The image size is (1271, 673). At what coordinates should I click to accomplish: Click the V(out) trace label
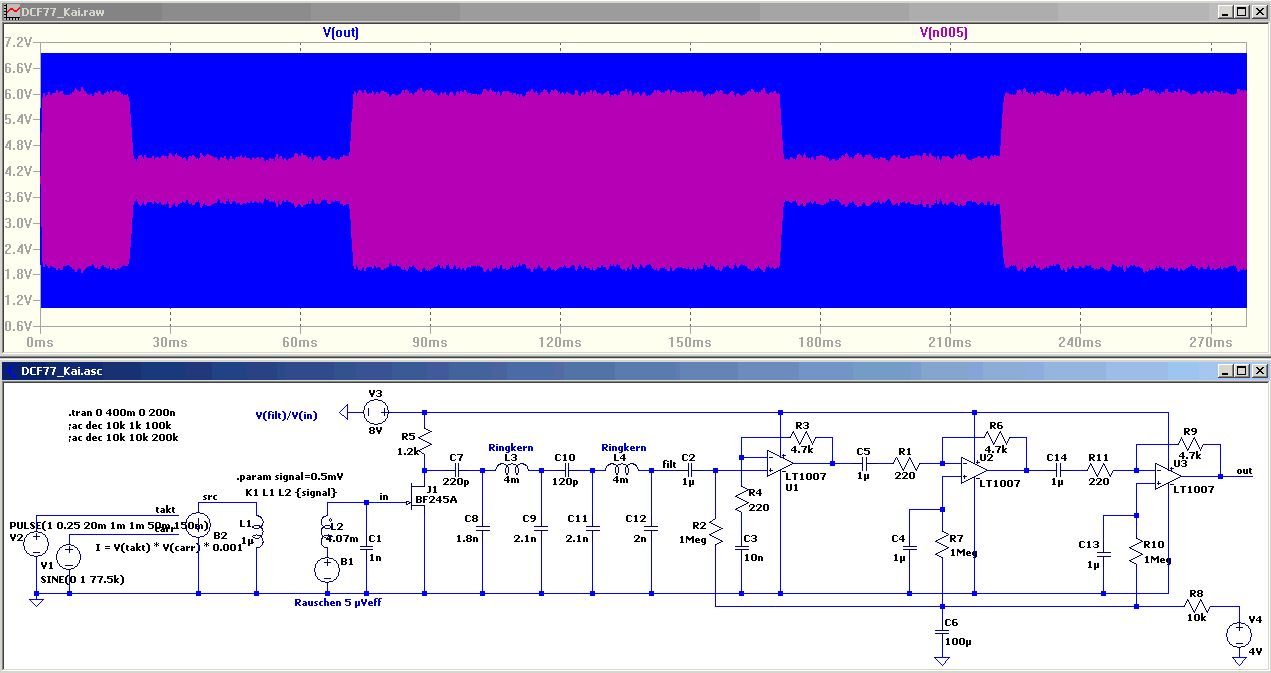[x=340, y=32]
